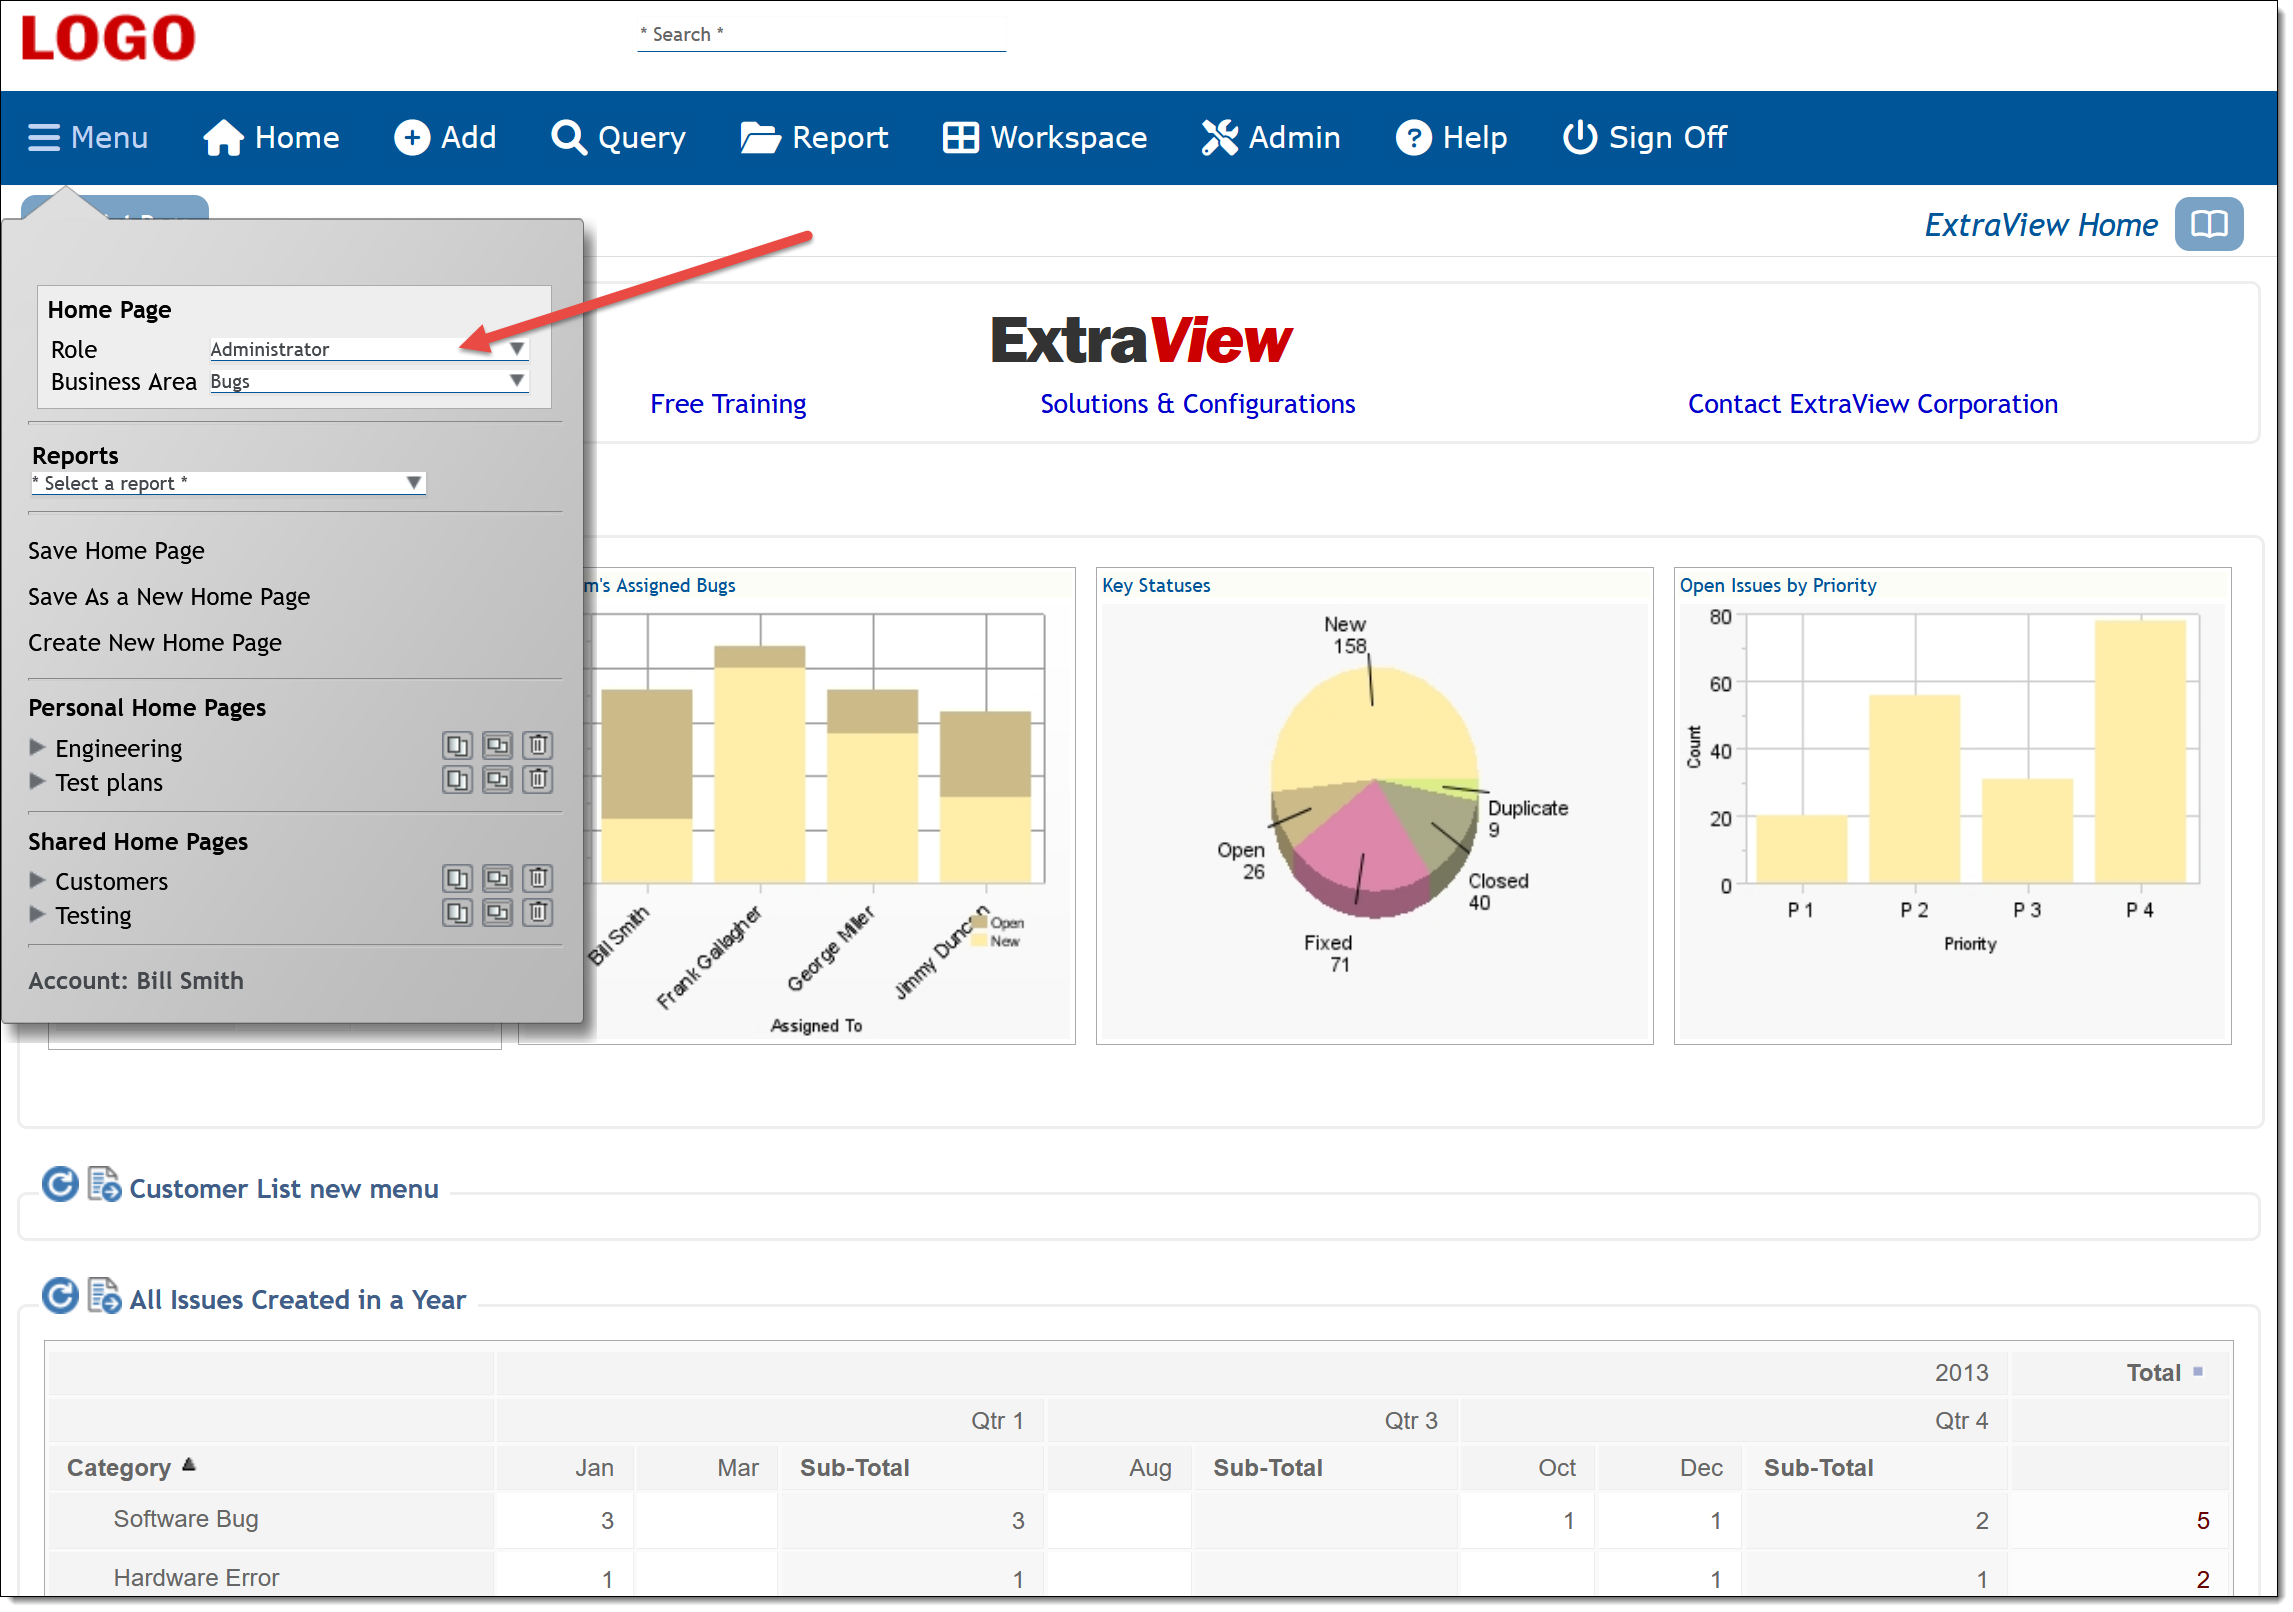2293x1612 pixels.
Task: Expand the Customers tree arrow
Action: [x=38, y=880]
